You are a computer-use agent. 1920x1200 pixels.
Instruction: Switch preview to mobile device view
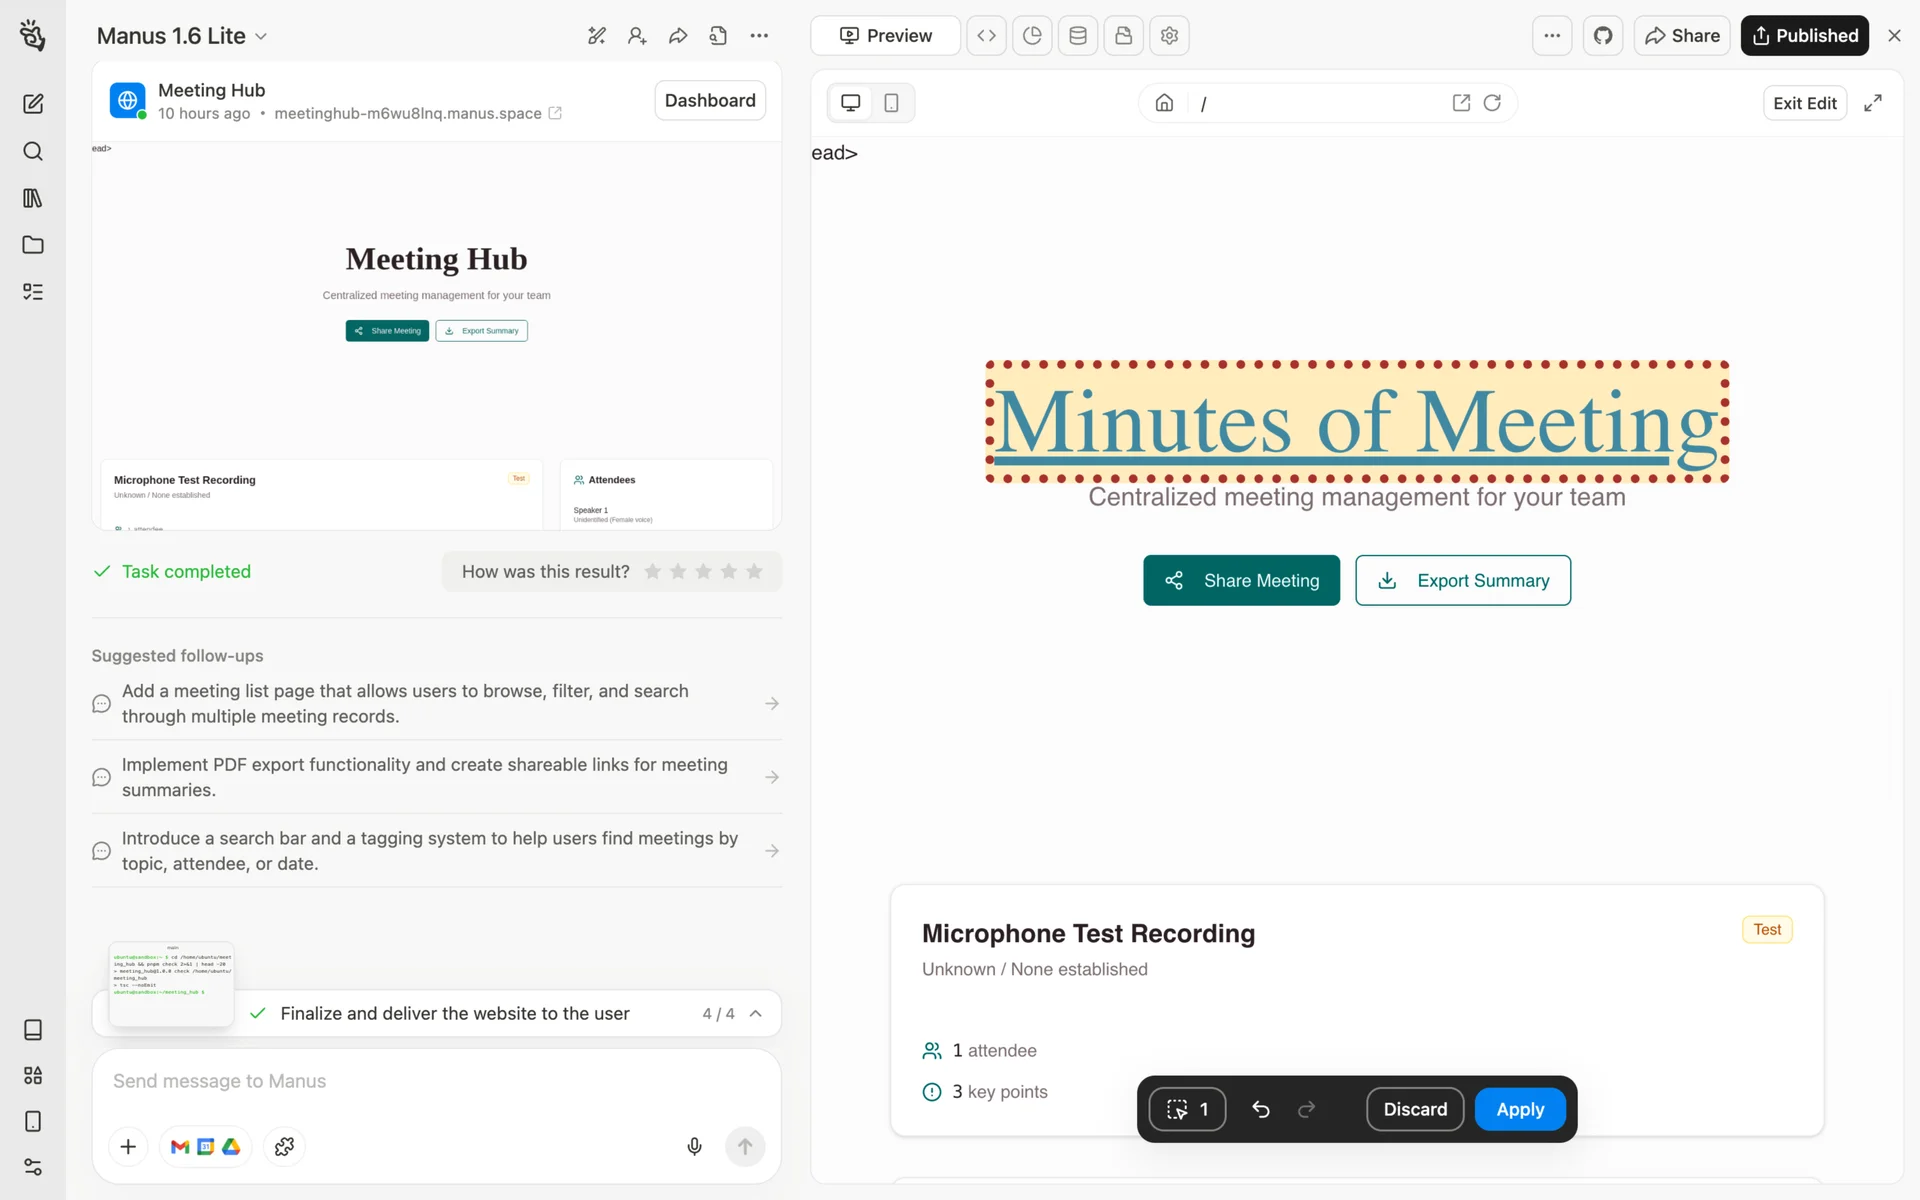point(891,103)
